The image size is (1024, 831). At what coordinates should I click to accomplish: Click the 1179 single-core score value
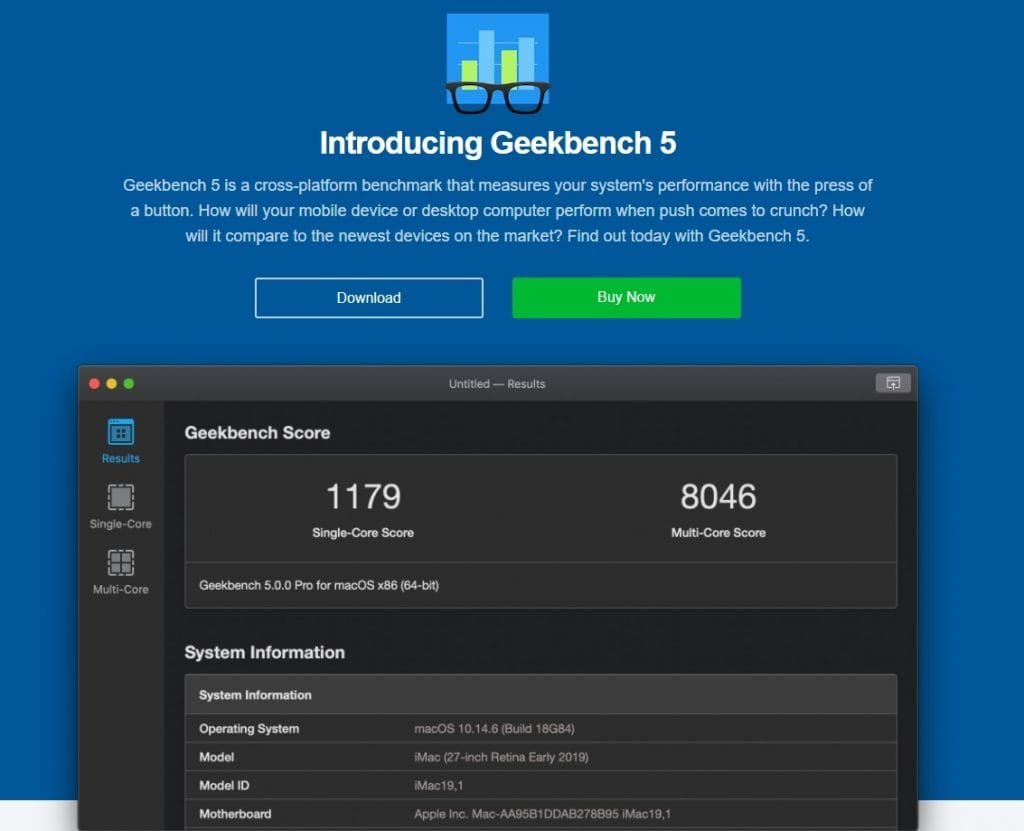pos(363,497)
